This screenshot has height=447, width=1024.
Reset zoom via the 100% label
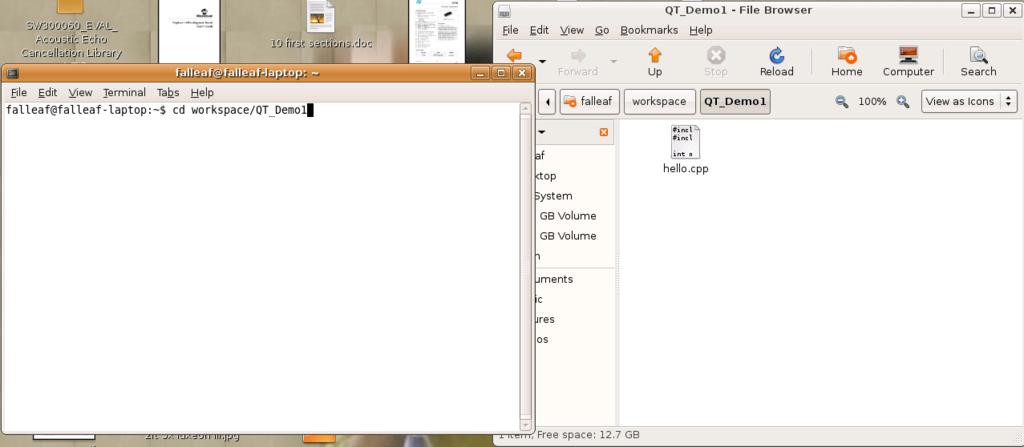[x=872, y=101]
